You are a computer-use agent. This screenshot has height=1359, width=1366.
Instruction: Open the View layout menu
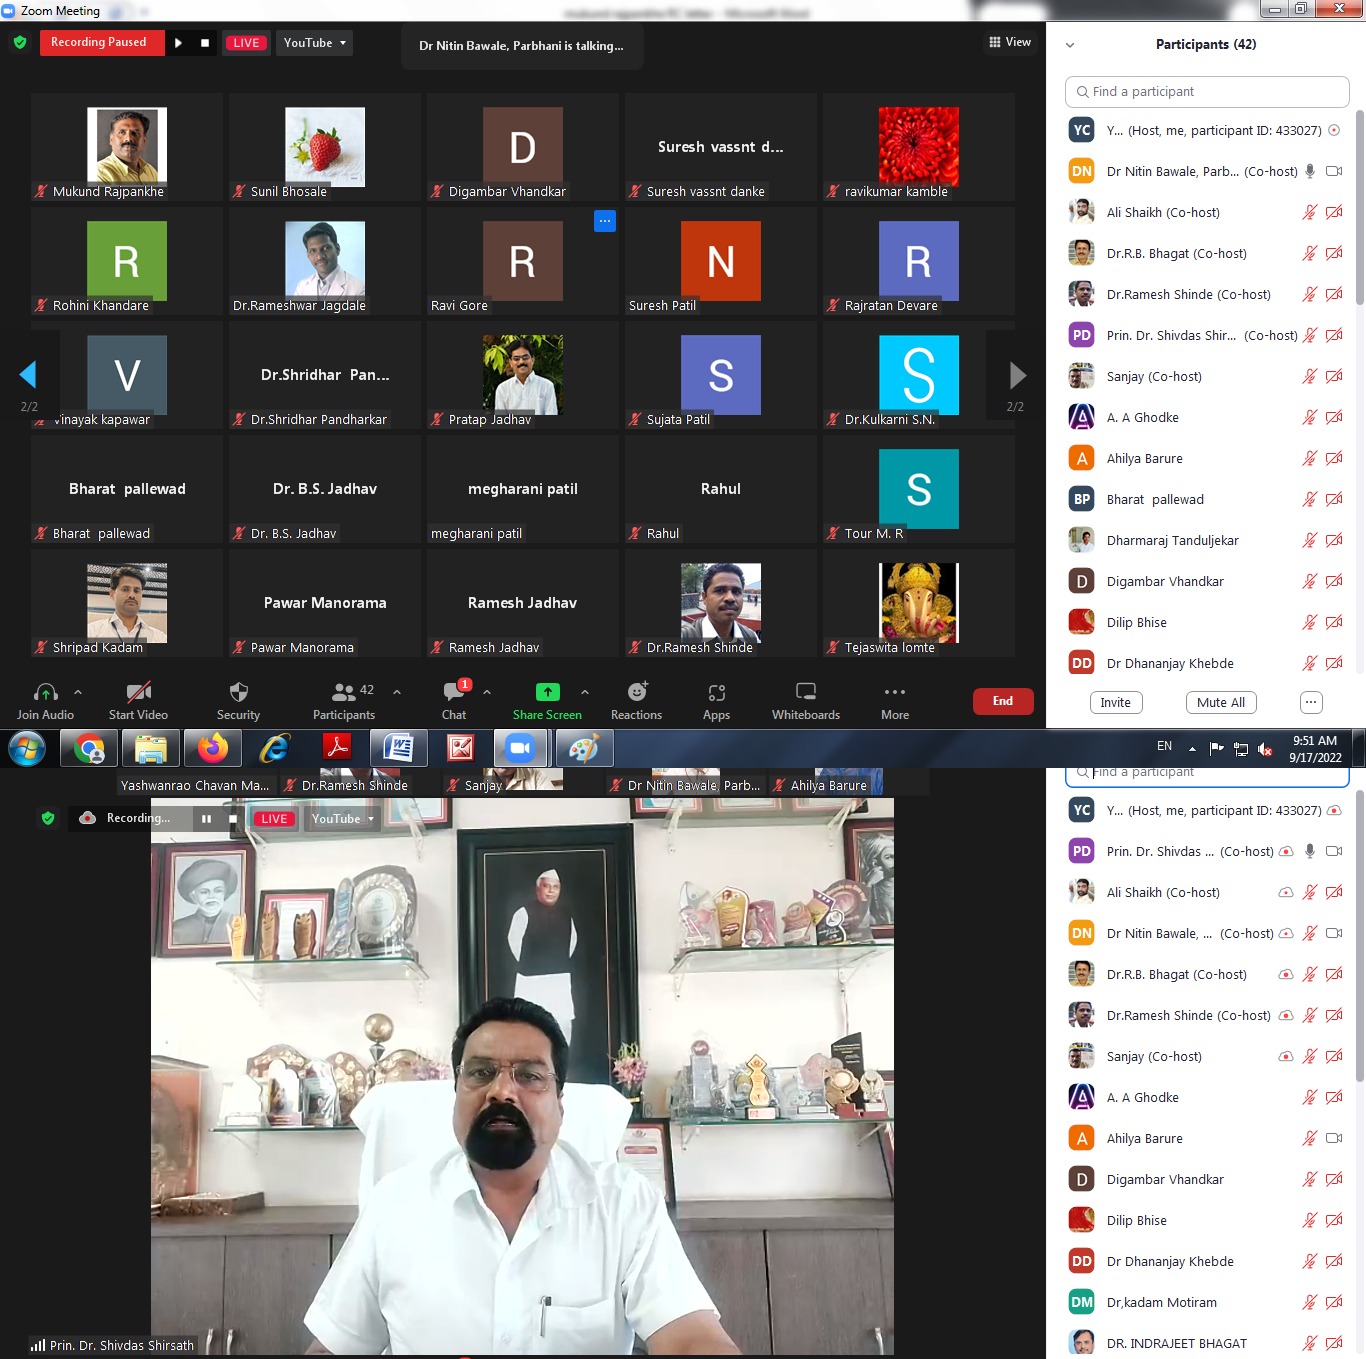[1010, 42]
